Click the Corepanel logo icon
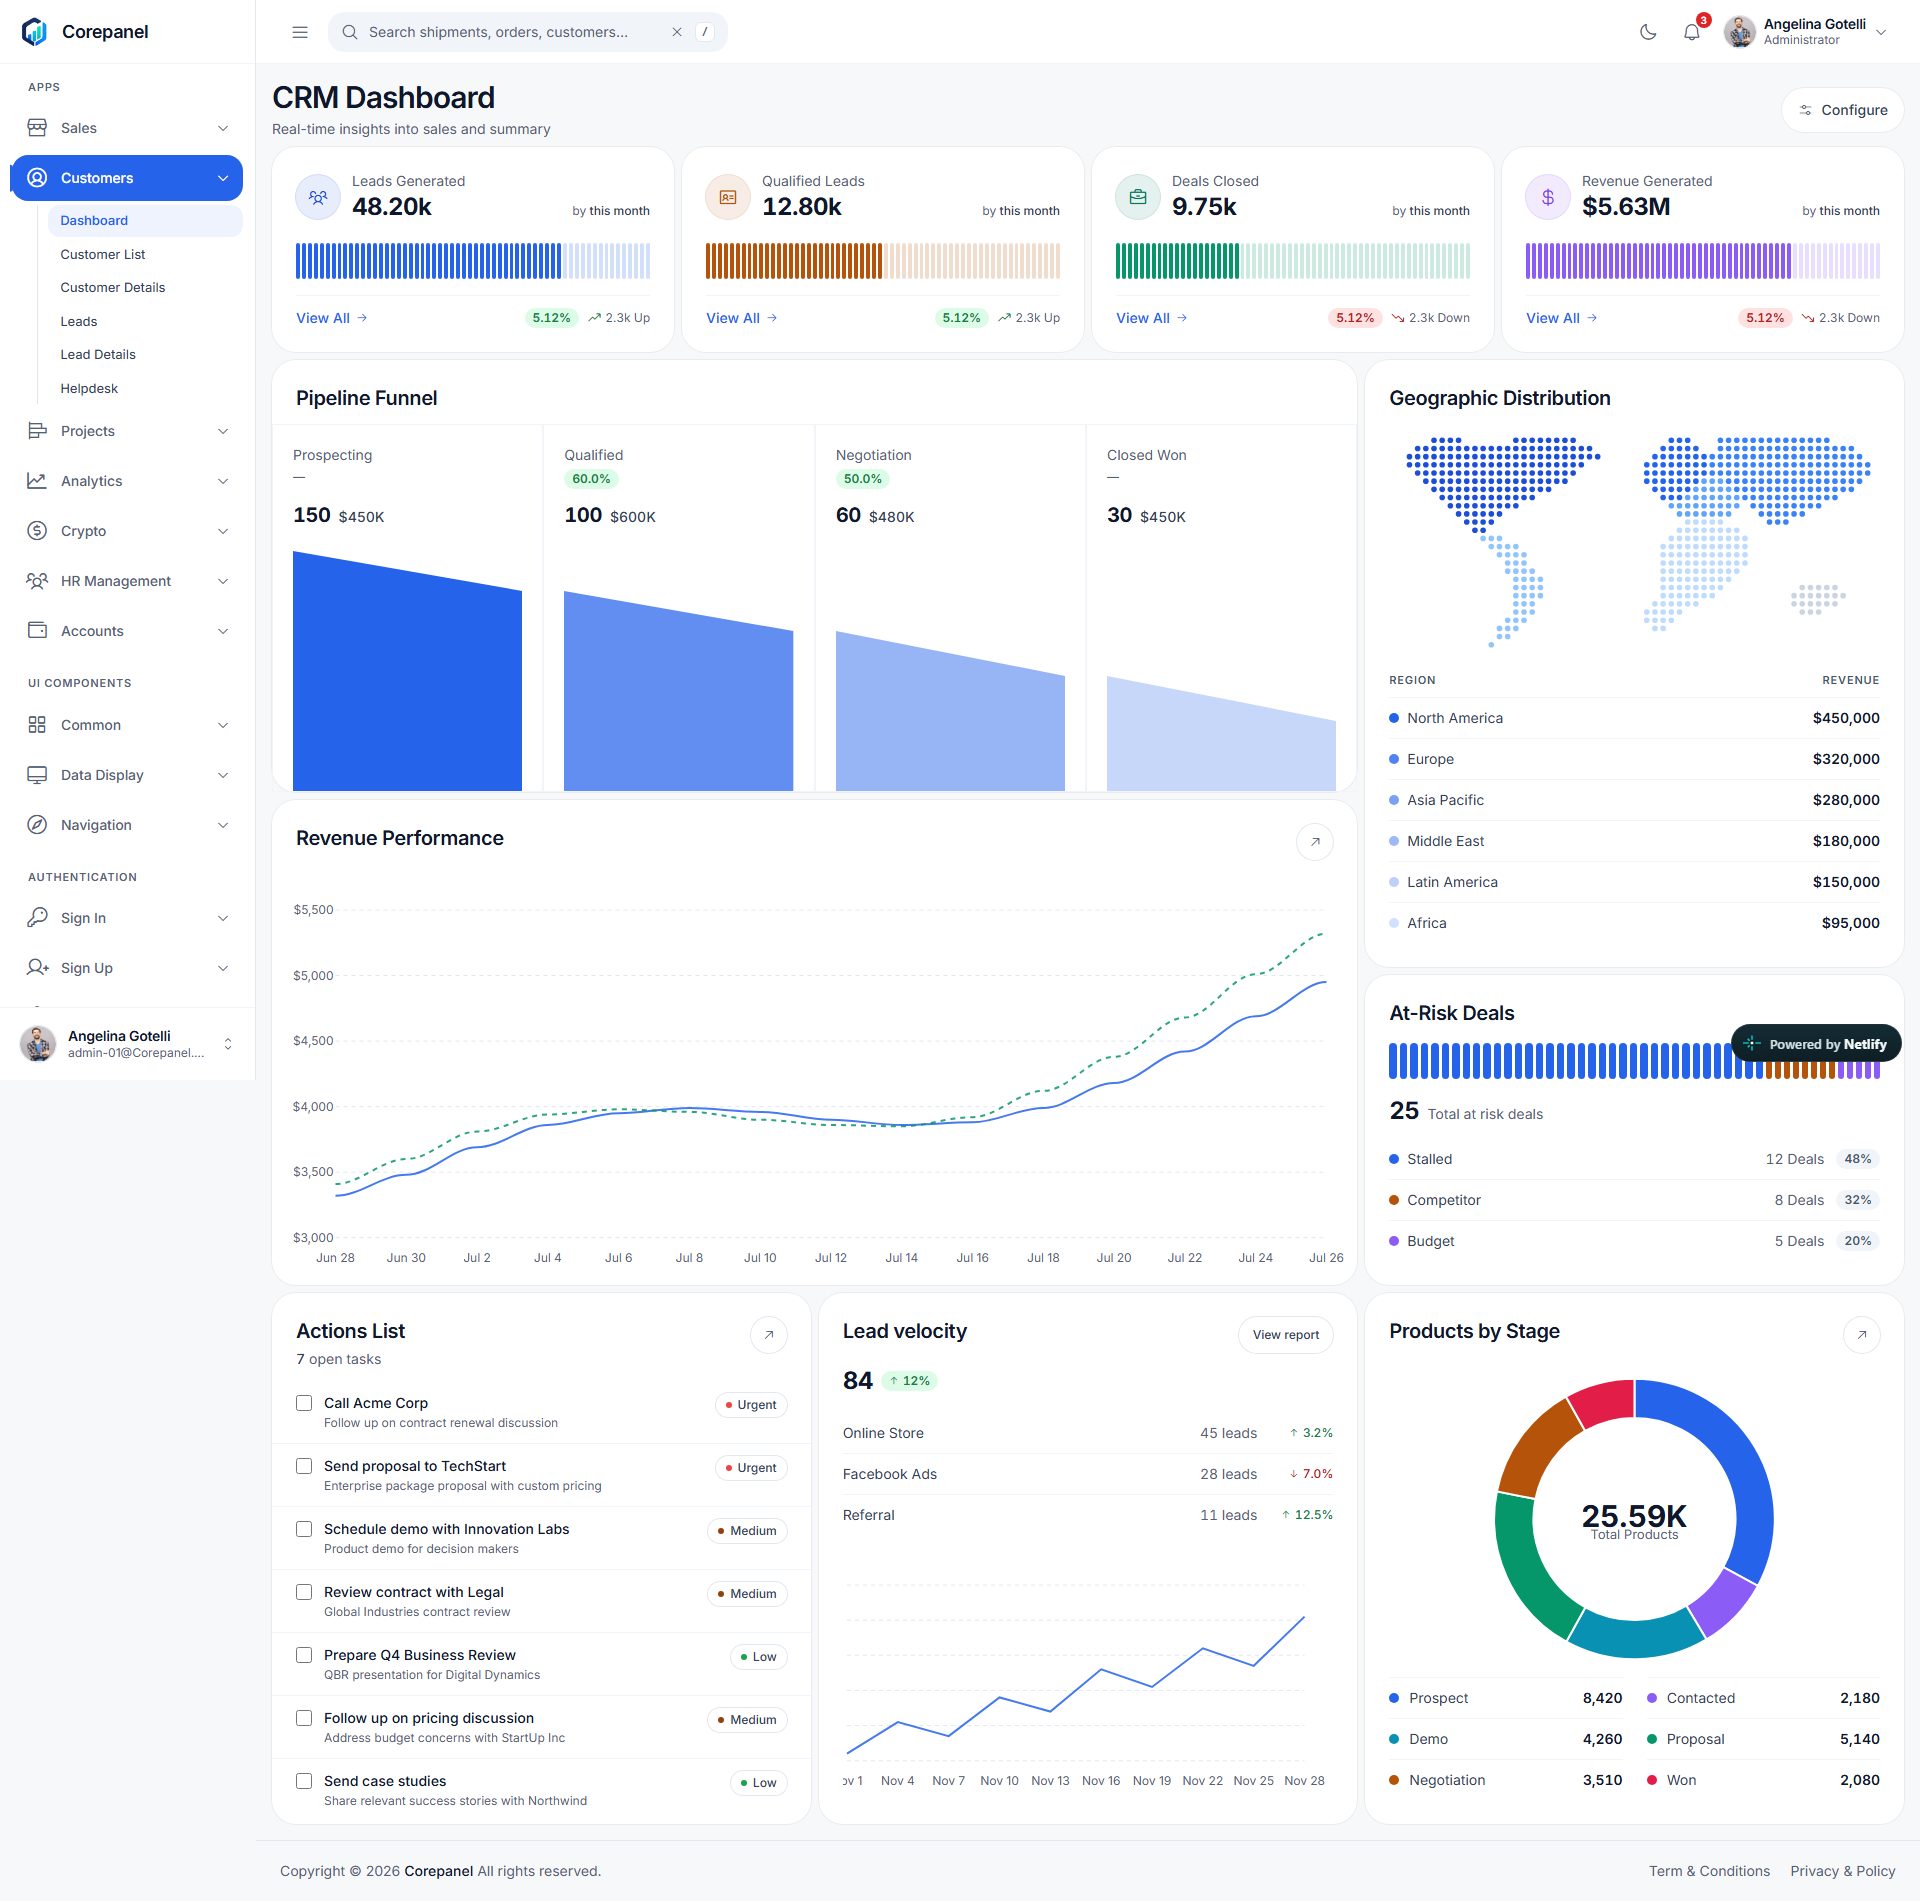The height and width of the screenshot is (1901, 1920). [35, 32]
